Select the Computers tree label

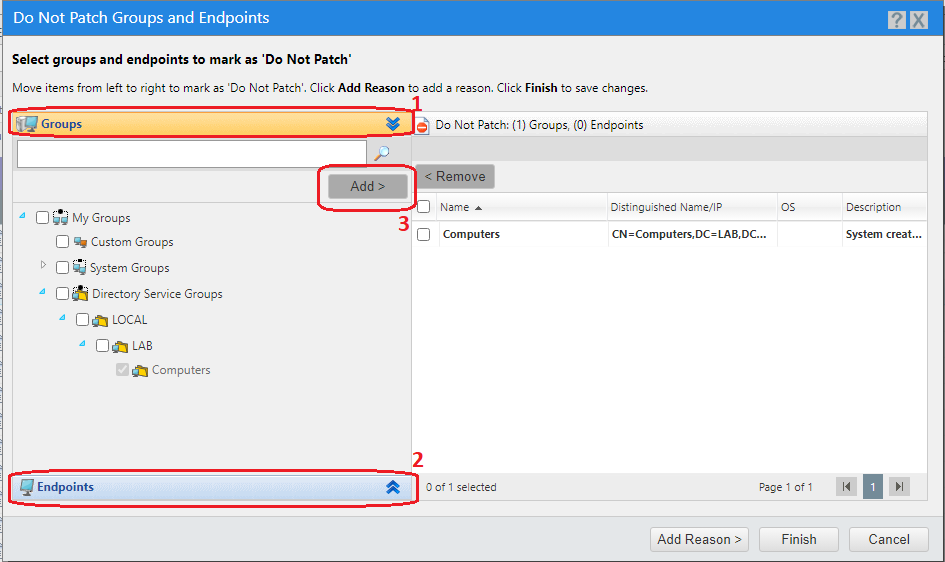click(x=181, y=370)
